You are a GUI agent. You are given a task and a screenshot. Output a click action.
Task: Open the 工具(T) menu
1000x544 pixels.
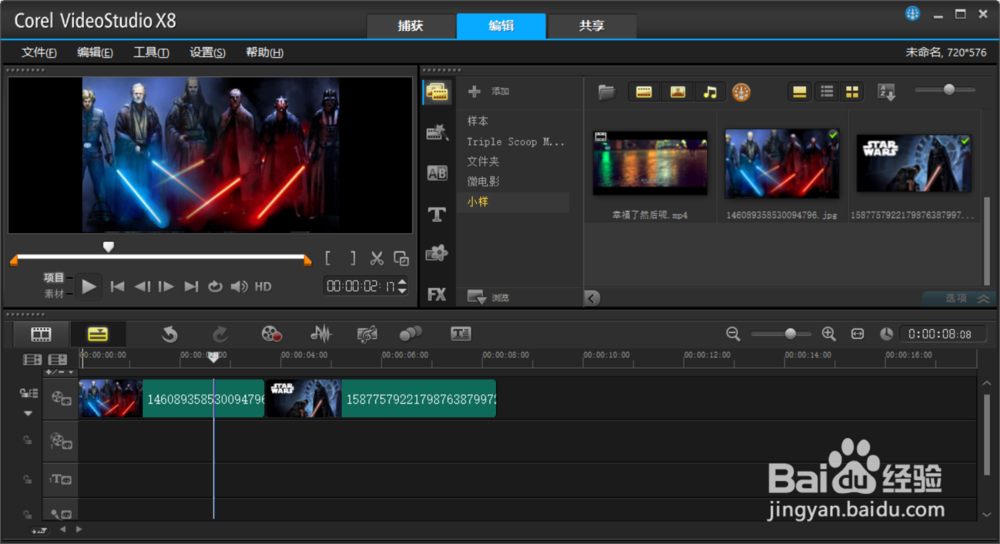tap(151, 52)
